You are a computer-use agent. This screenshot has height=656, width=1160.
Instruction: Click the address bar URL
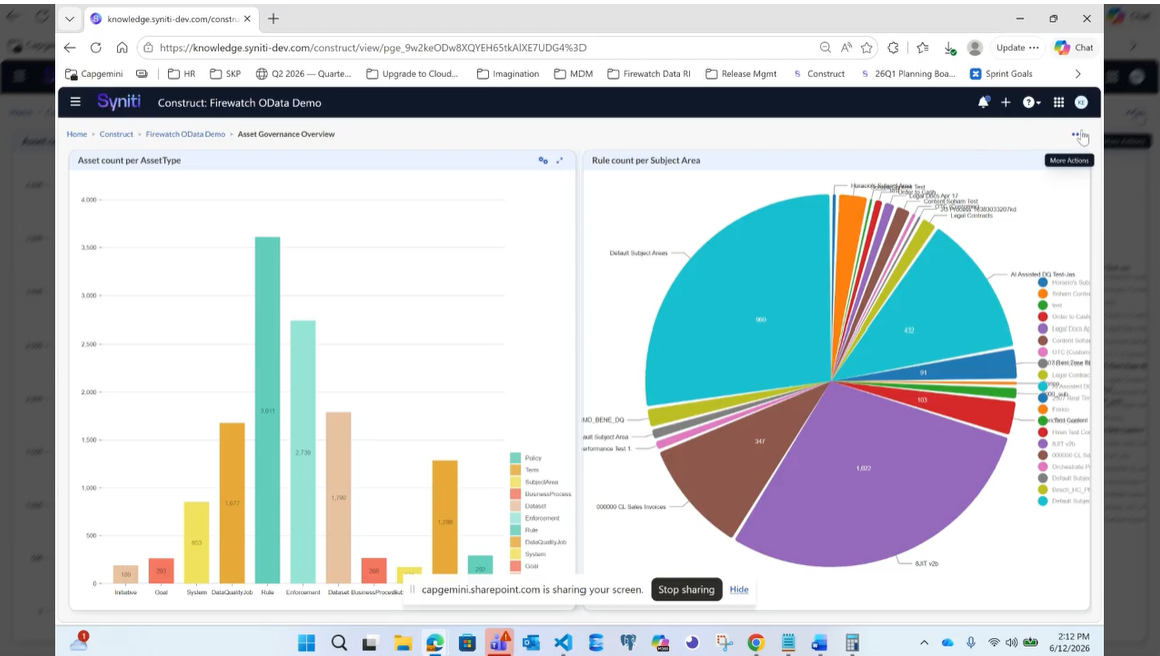click(x=373, y=47)
